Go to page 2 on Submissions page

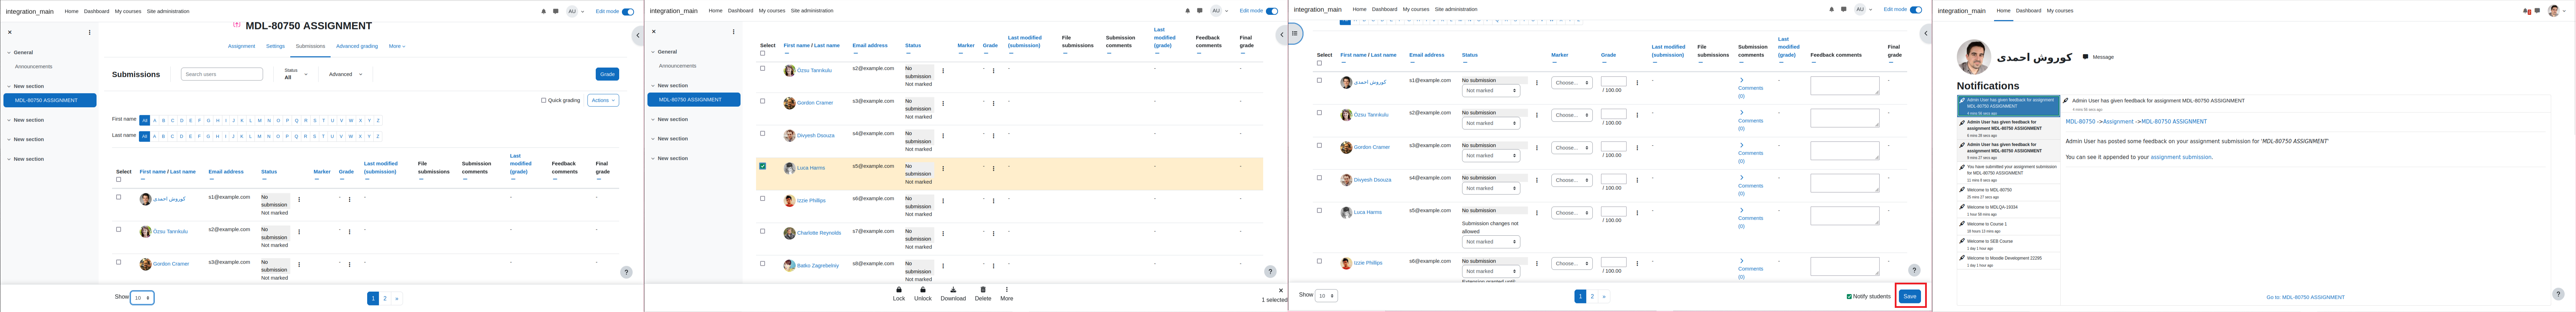tap(385, 298)
